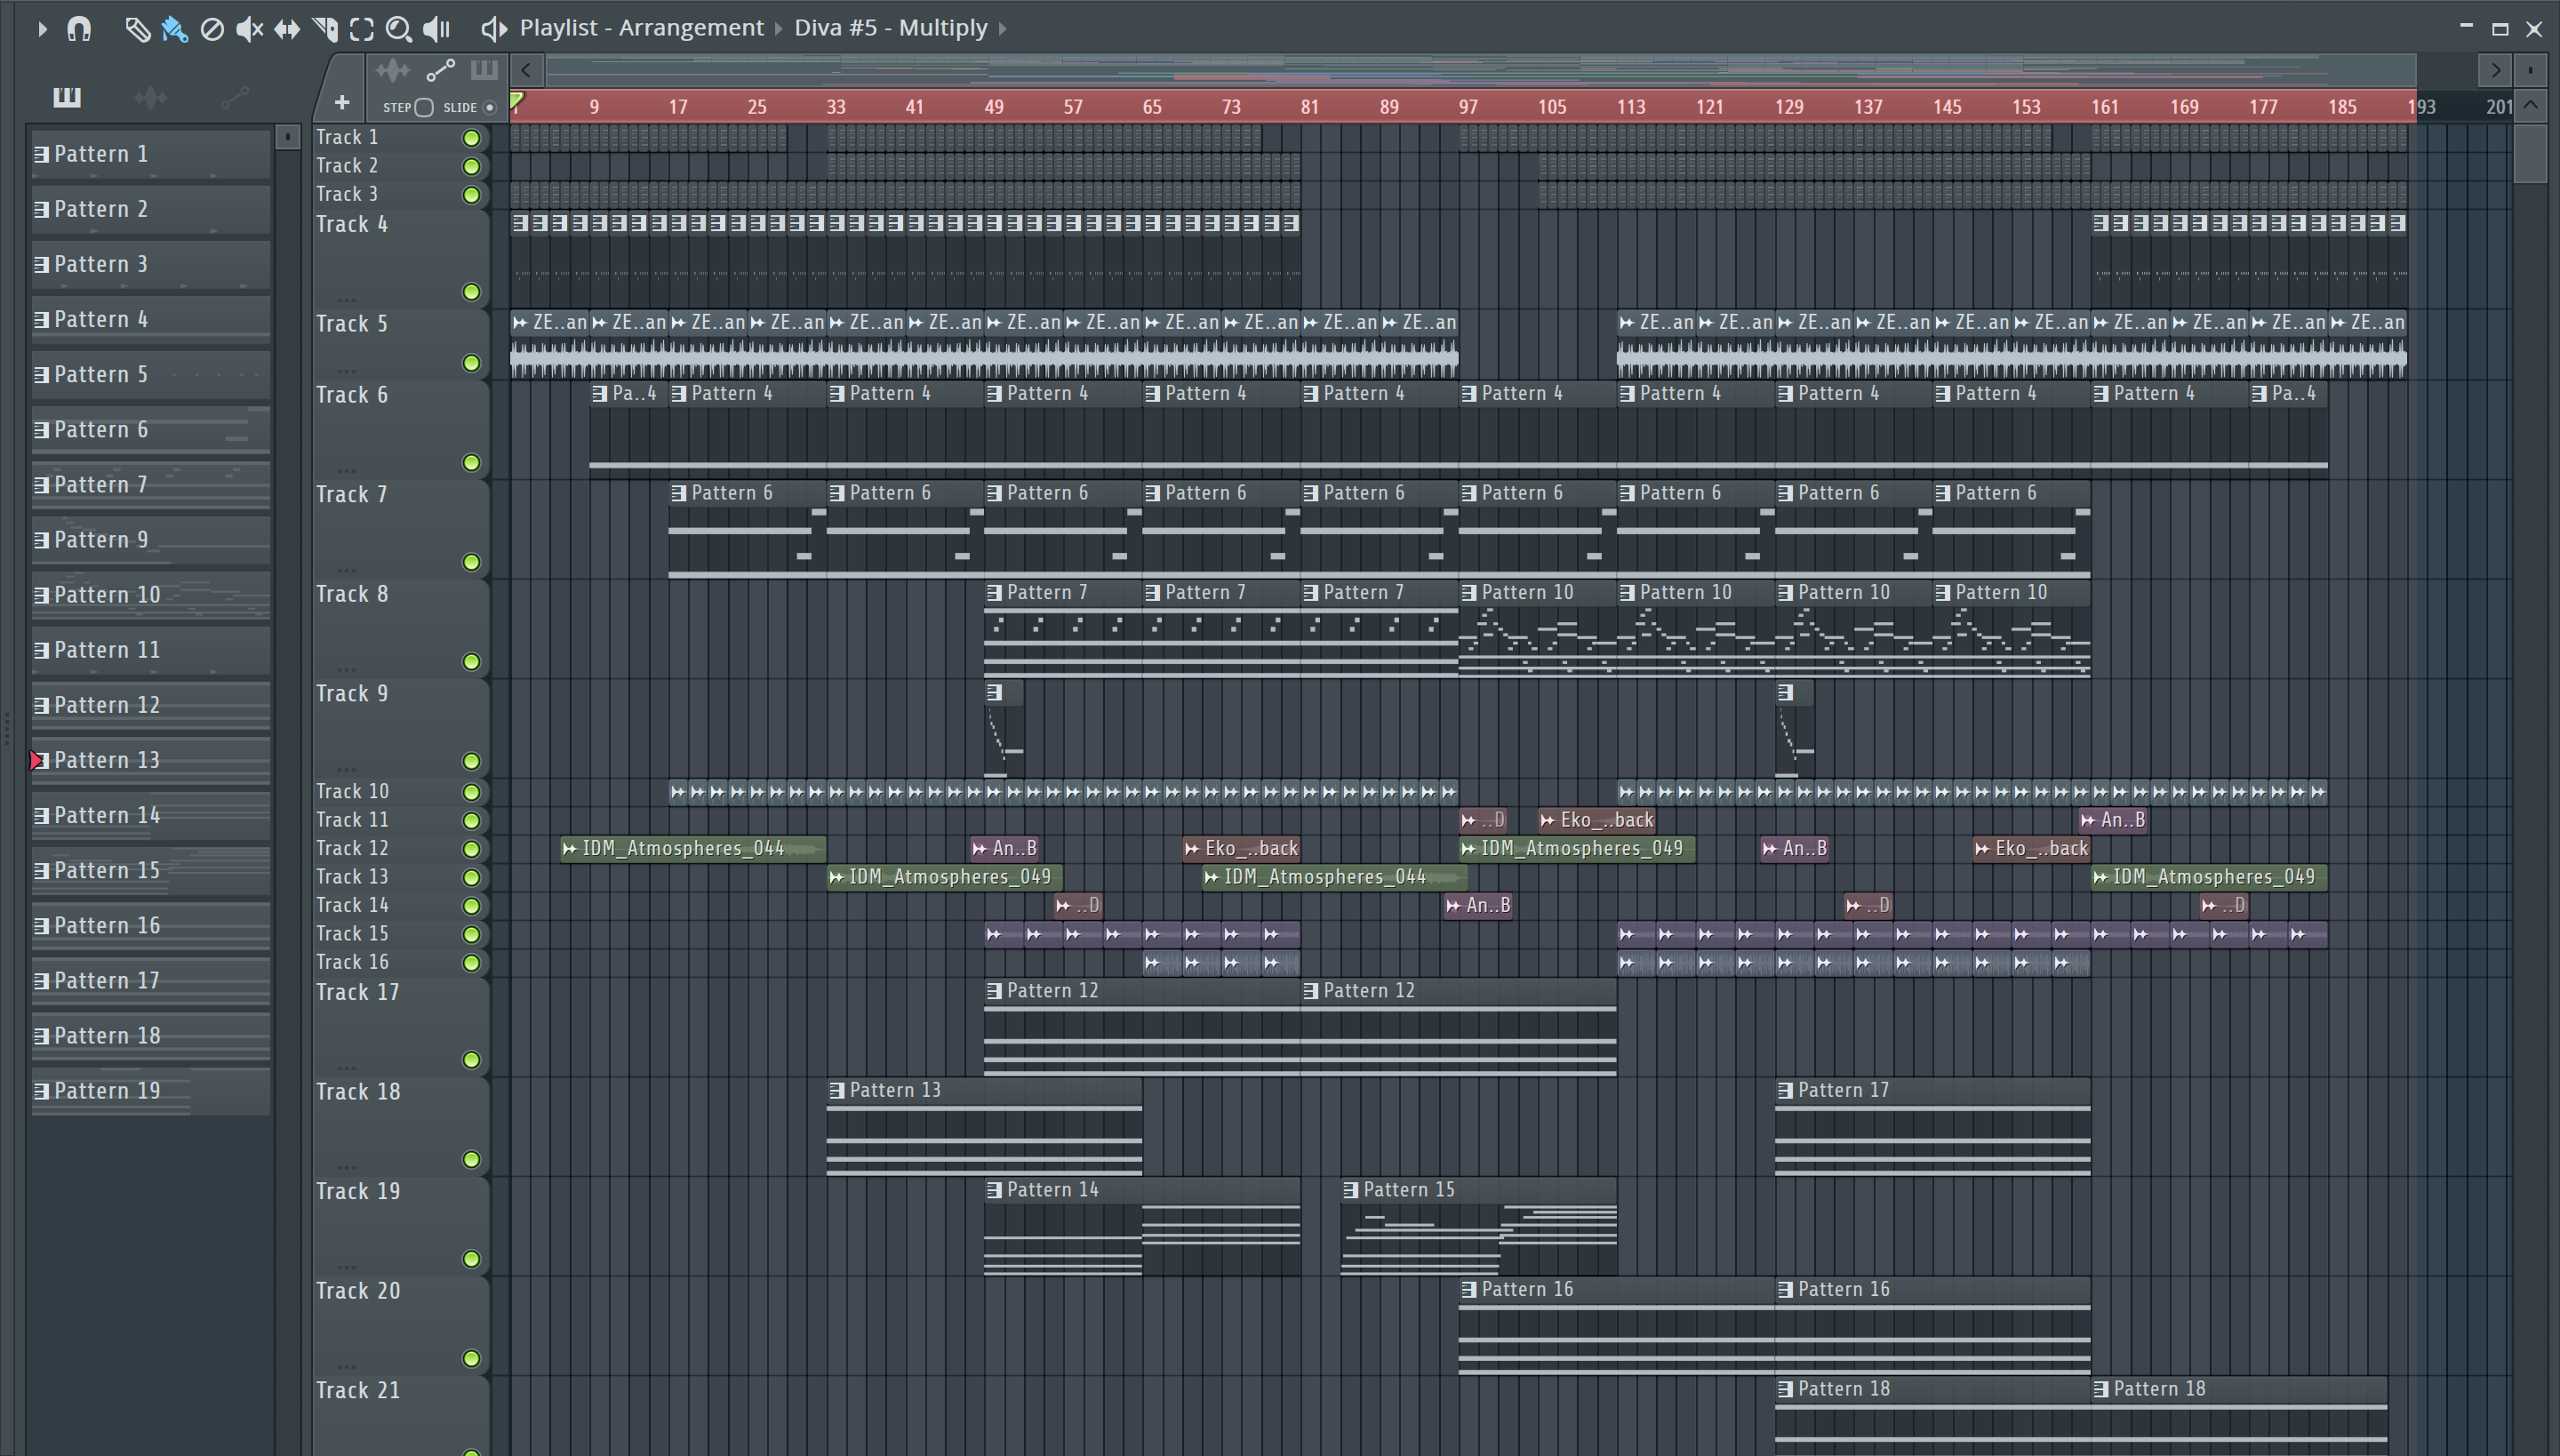Mute Track 3 with its green light
The image size is (2560, 1456).
point(471,195)
